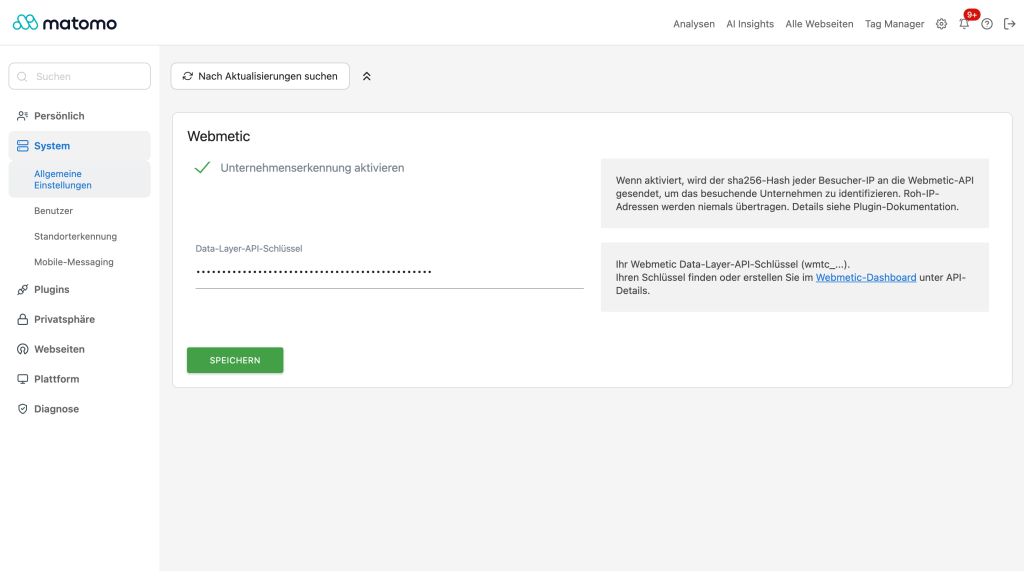Viewport: 1024px width, 571px height.
Task: Toggle Unternehmenserkennung aktivieren checkbox
Action: (202, 168)
